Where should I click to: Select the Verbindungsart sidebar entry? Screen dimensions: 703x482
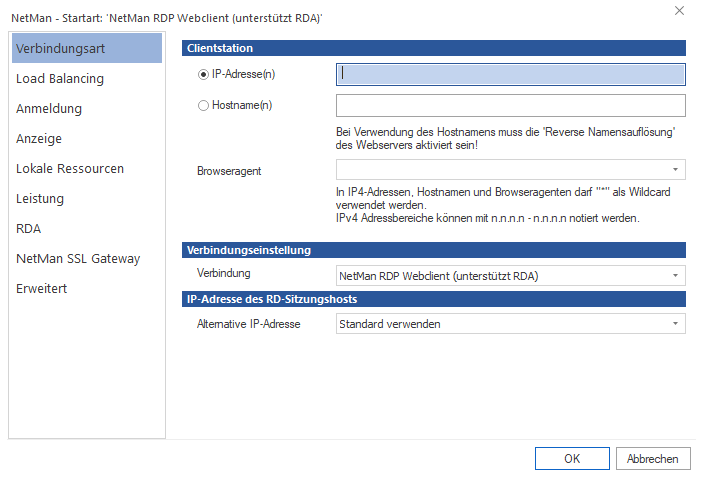61,49
